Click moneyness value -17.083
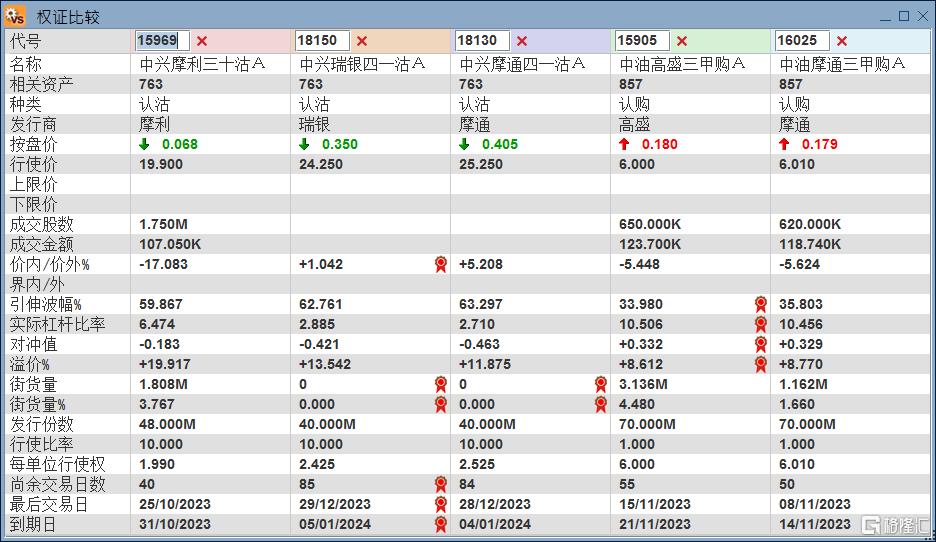Screen dimensions: 936x542 [163, 264]
